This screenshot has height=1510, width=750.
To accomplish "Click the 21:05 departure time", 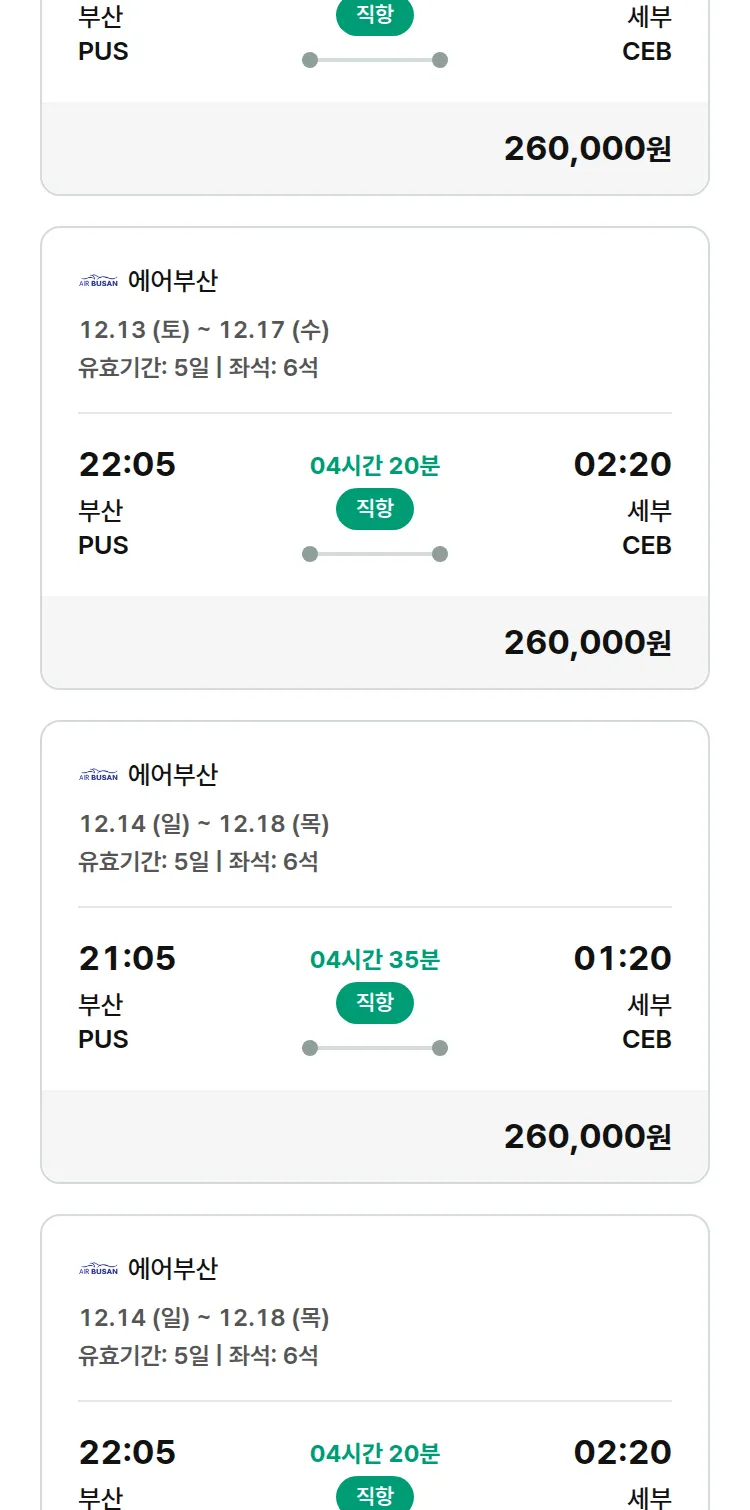I will pos(127,958).
